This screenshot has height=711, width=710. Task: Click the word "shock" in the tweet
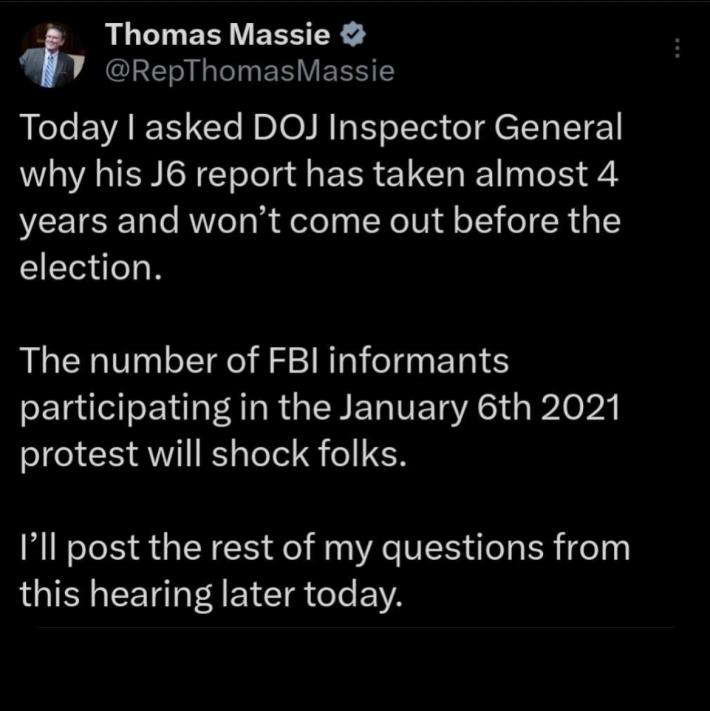click(260, 454)
